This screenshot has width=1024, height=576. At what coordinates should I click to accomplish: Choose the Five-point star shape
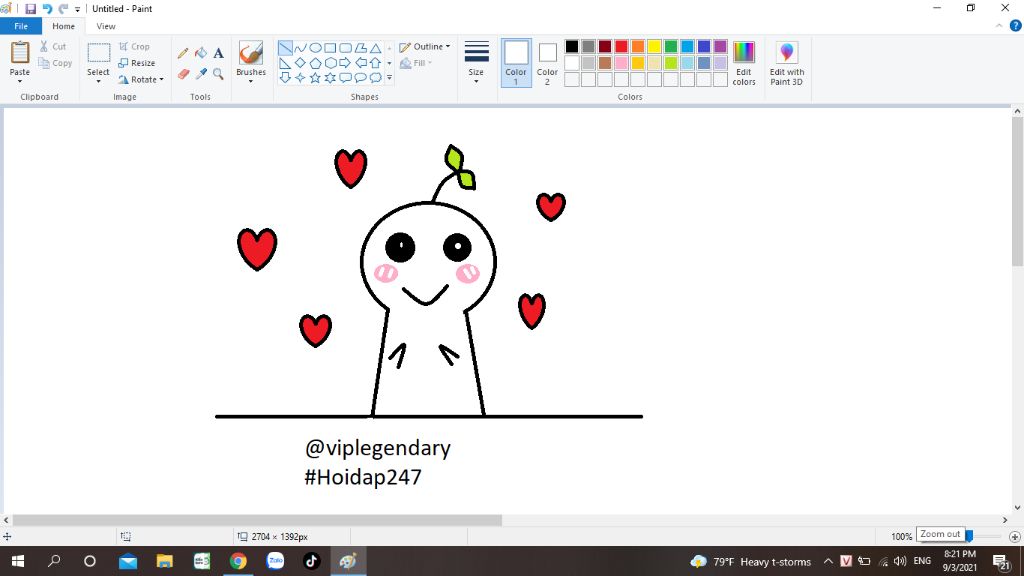tap(315, 78)
